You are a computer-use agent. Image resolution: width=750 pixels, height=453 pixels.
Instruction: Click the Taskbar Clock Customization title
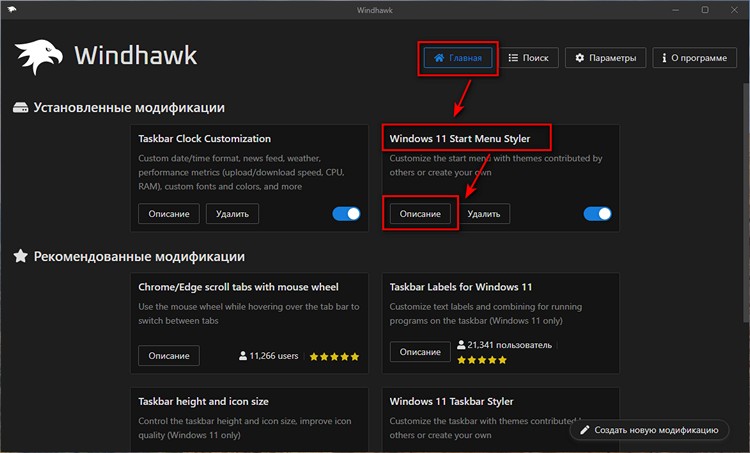pos(204,139)
